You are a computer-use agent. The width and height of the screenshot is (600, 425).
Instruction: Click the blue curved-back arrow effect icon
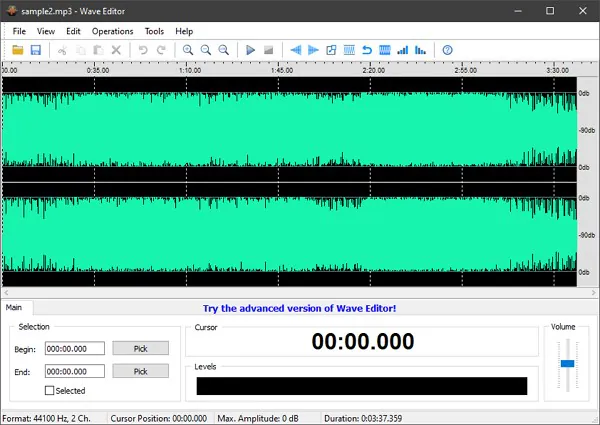coord(367,50)
